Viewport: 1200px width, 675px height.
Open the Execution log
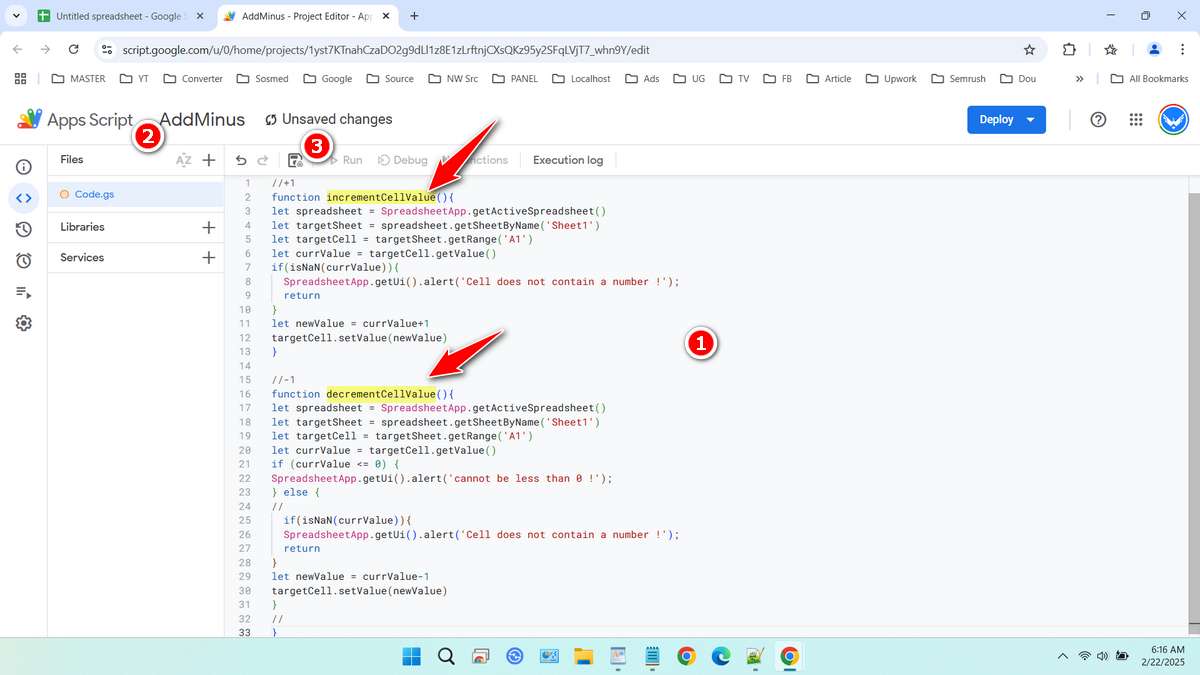point(567,160)
